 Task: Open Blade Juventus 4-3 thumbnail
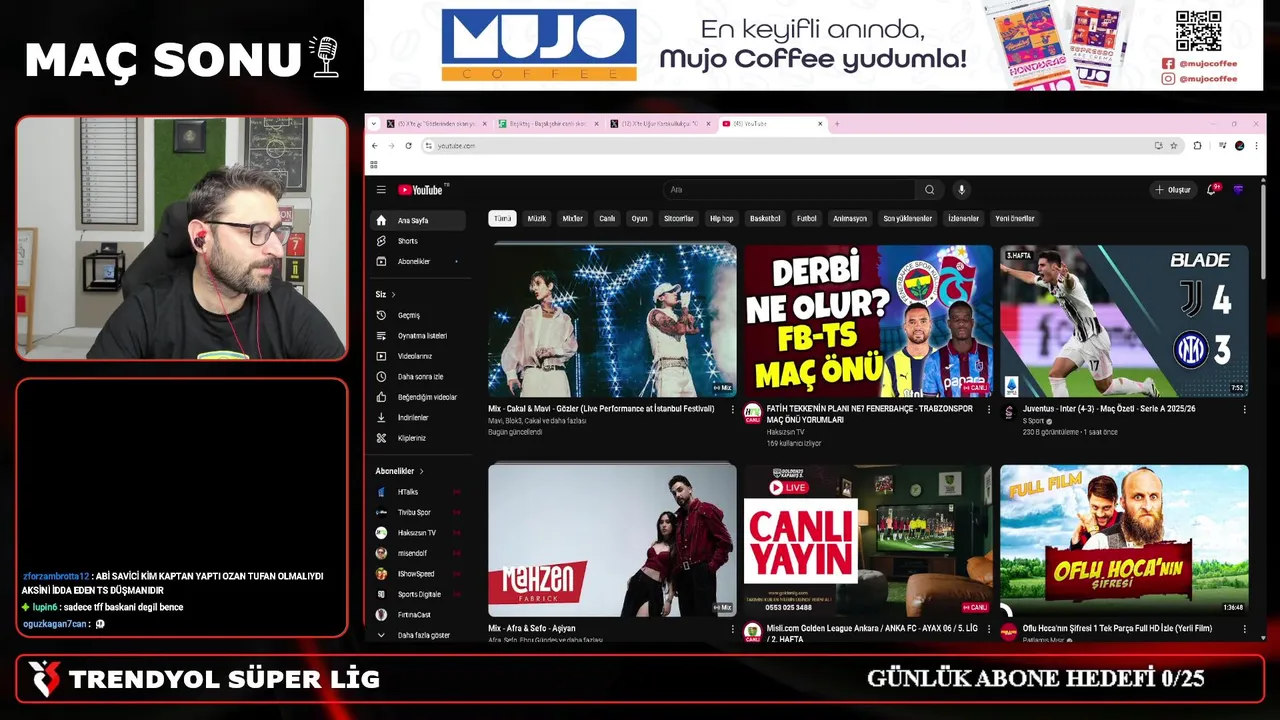coord(1124,321)
